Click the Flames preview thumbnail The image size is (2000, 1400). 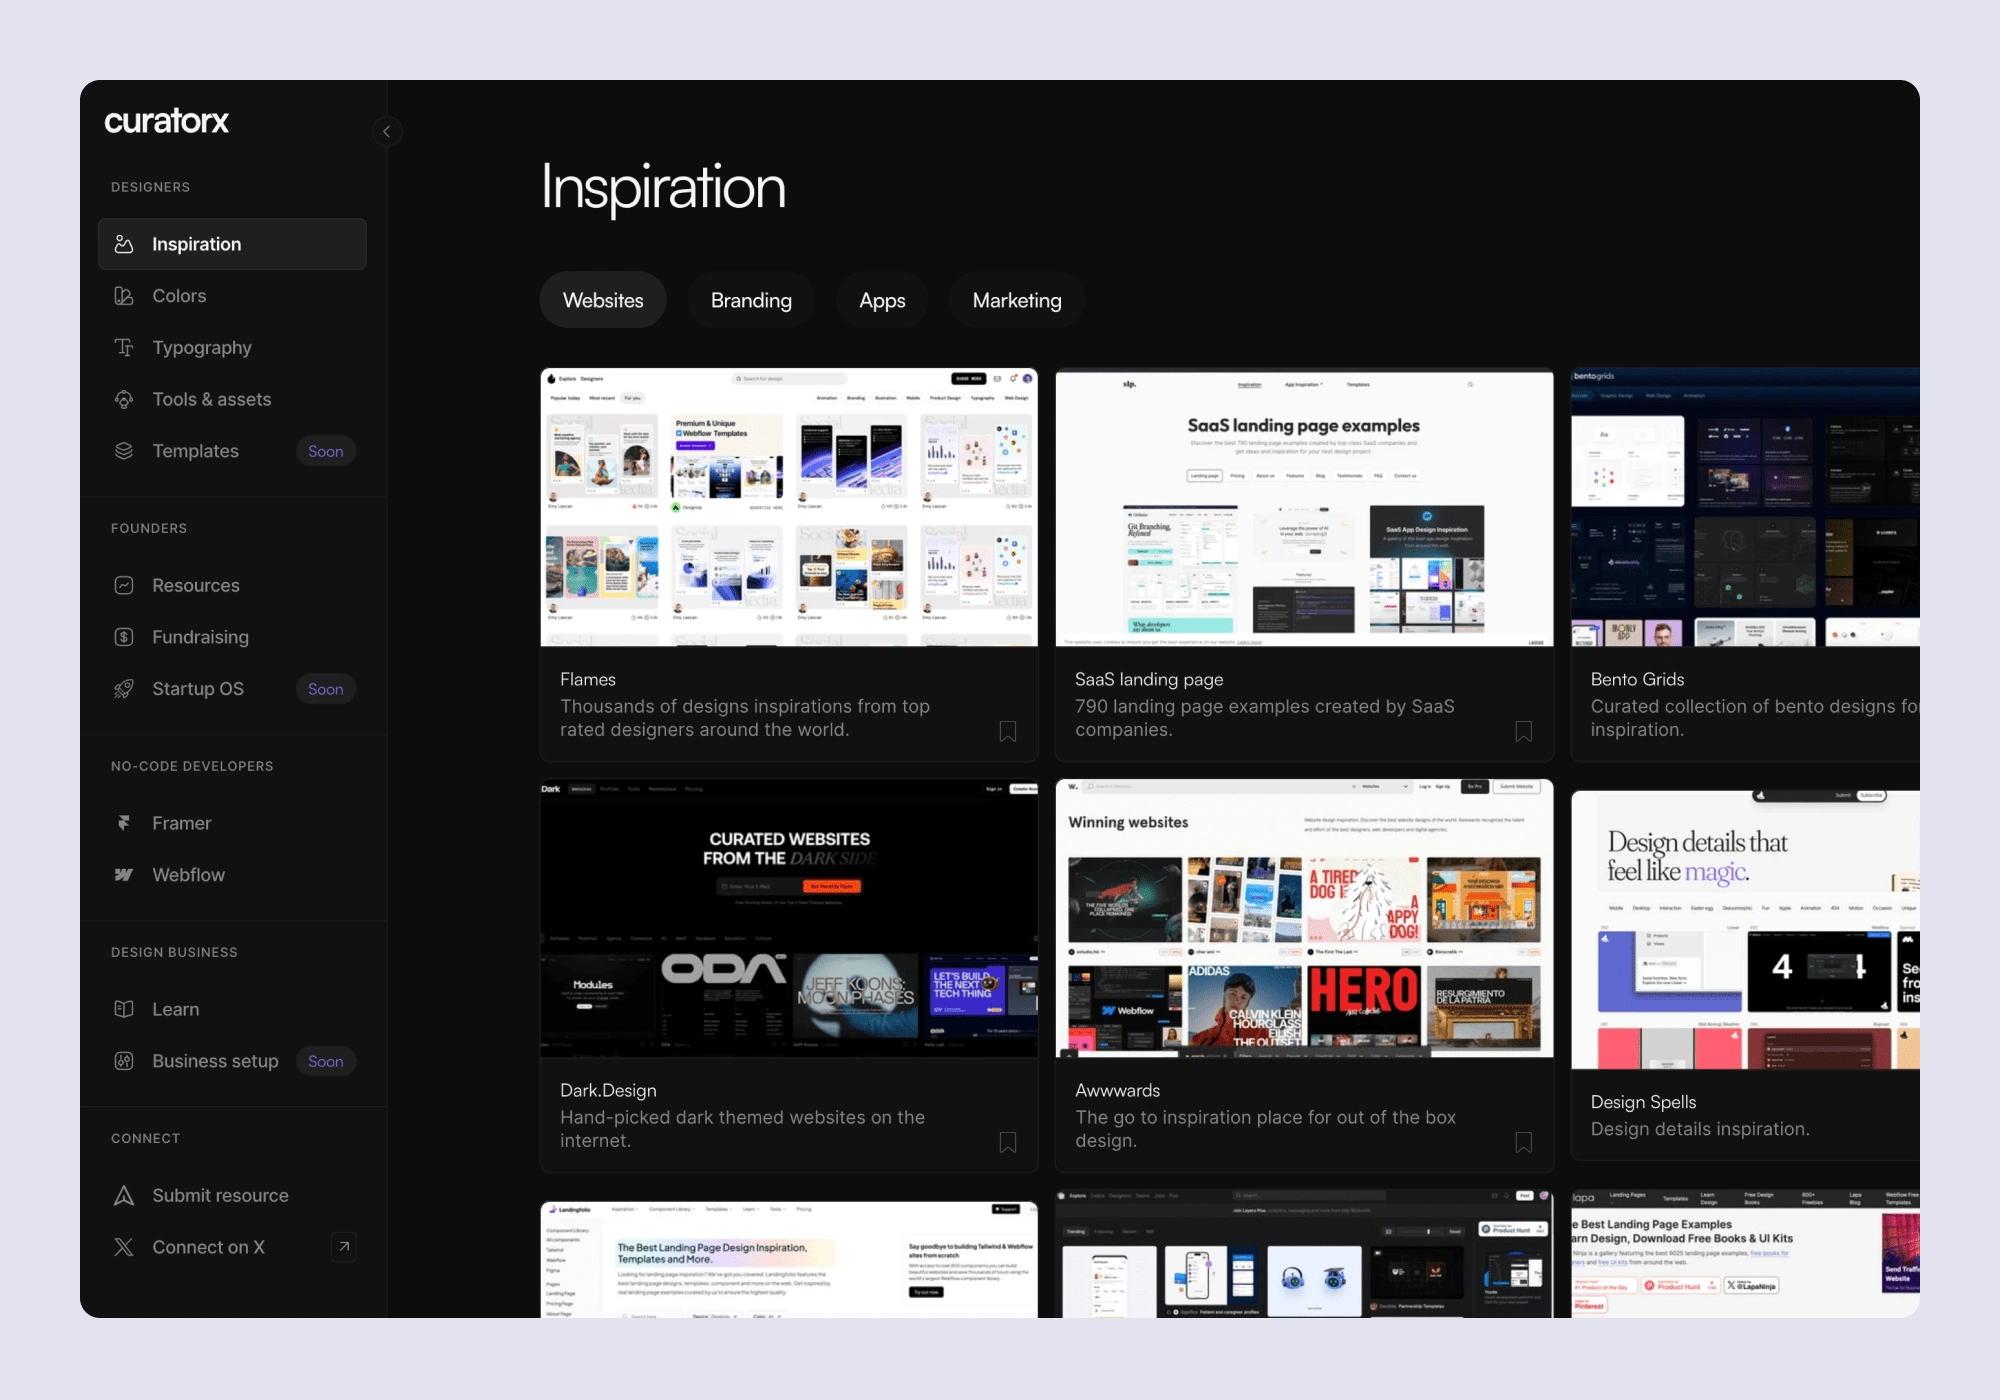(x=789, y=507)
